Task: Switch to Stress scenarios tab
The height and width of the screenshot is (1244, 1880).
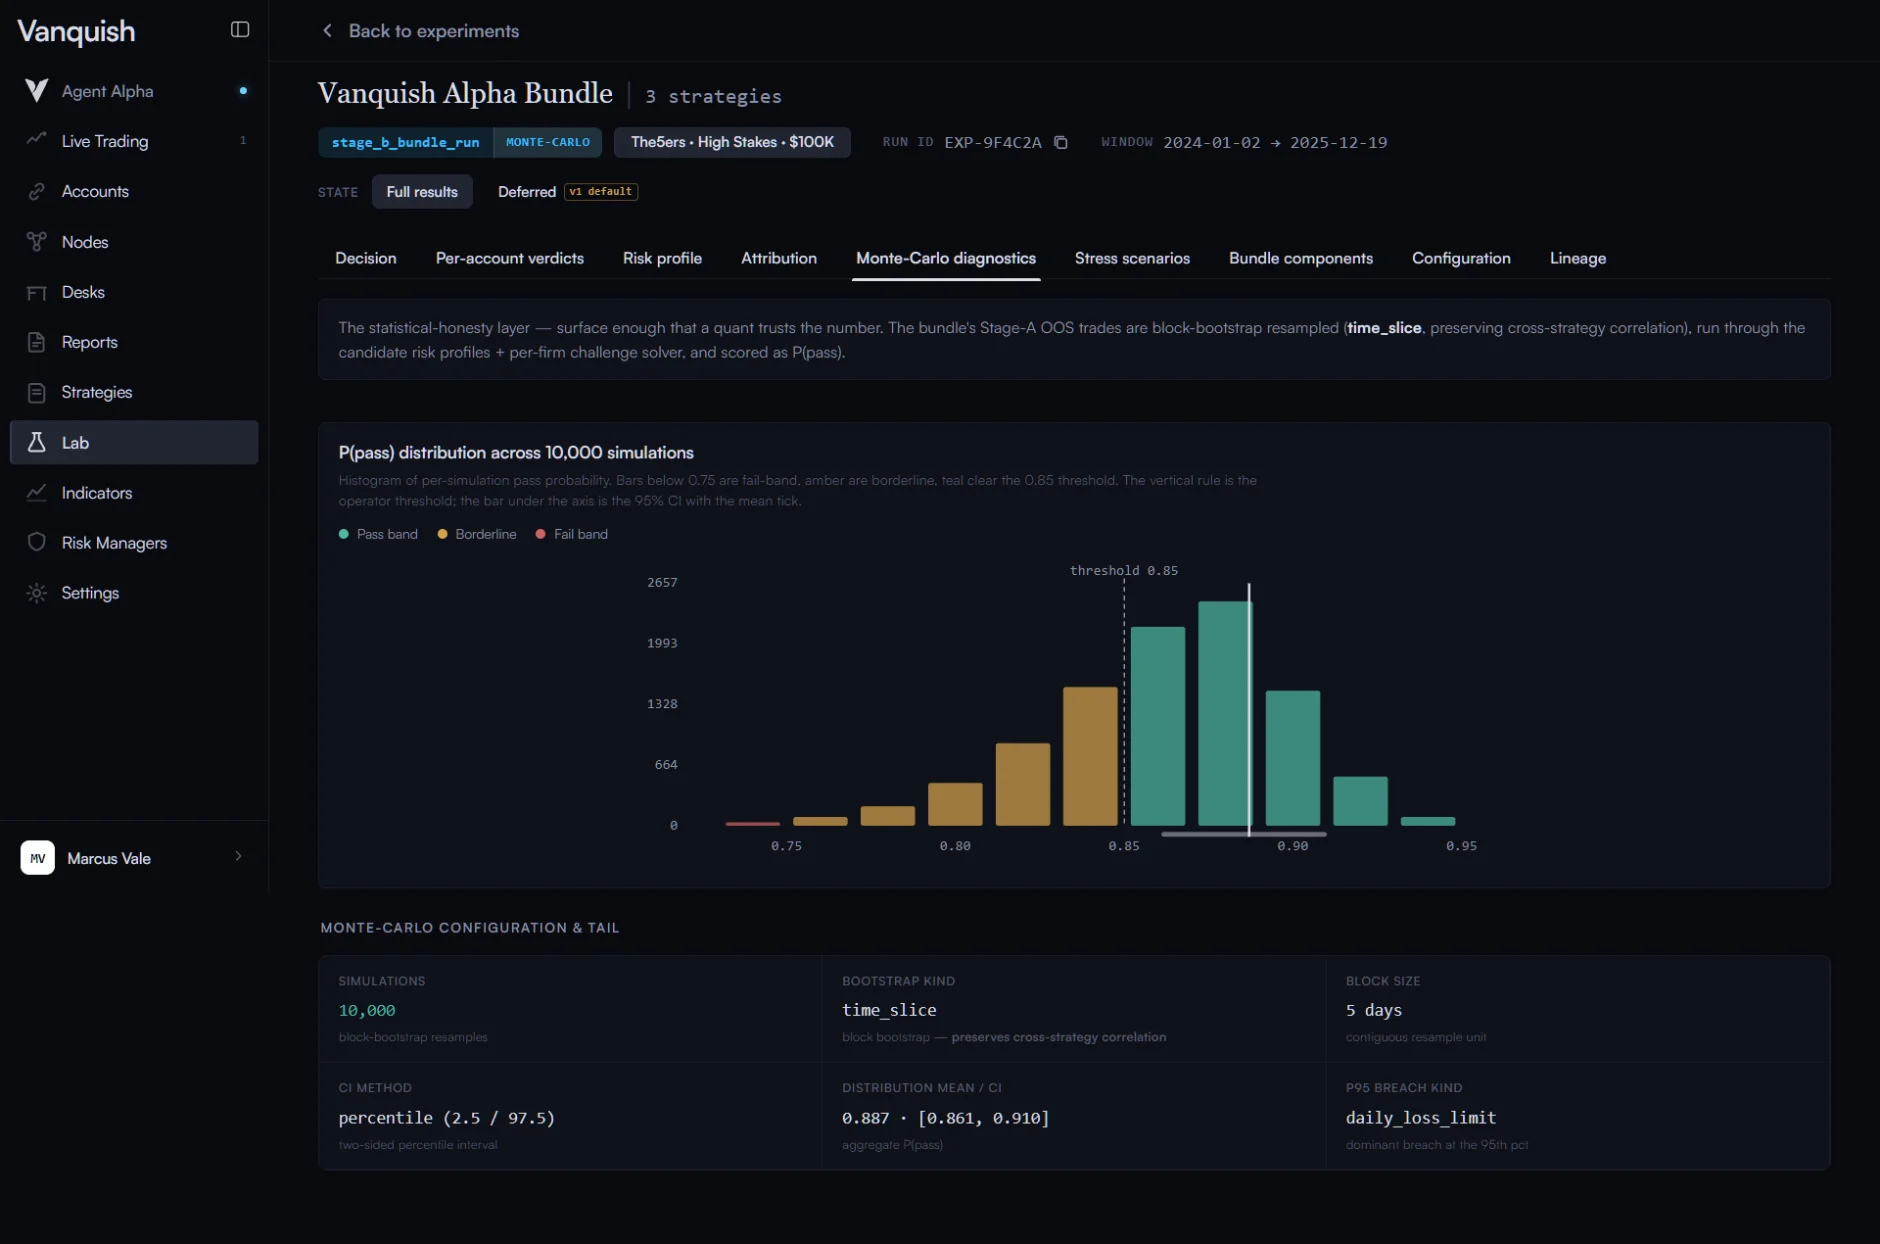Action: (x=1132, y=258)
